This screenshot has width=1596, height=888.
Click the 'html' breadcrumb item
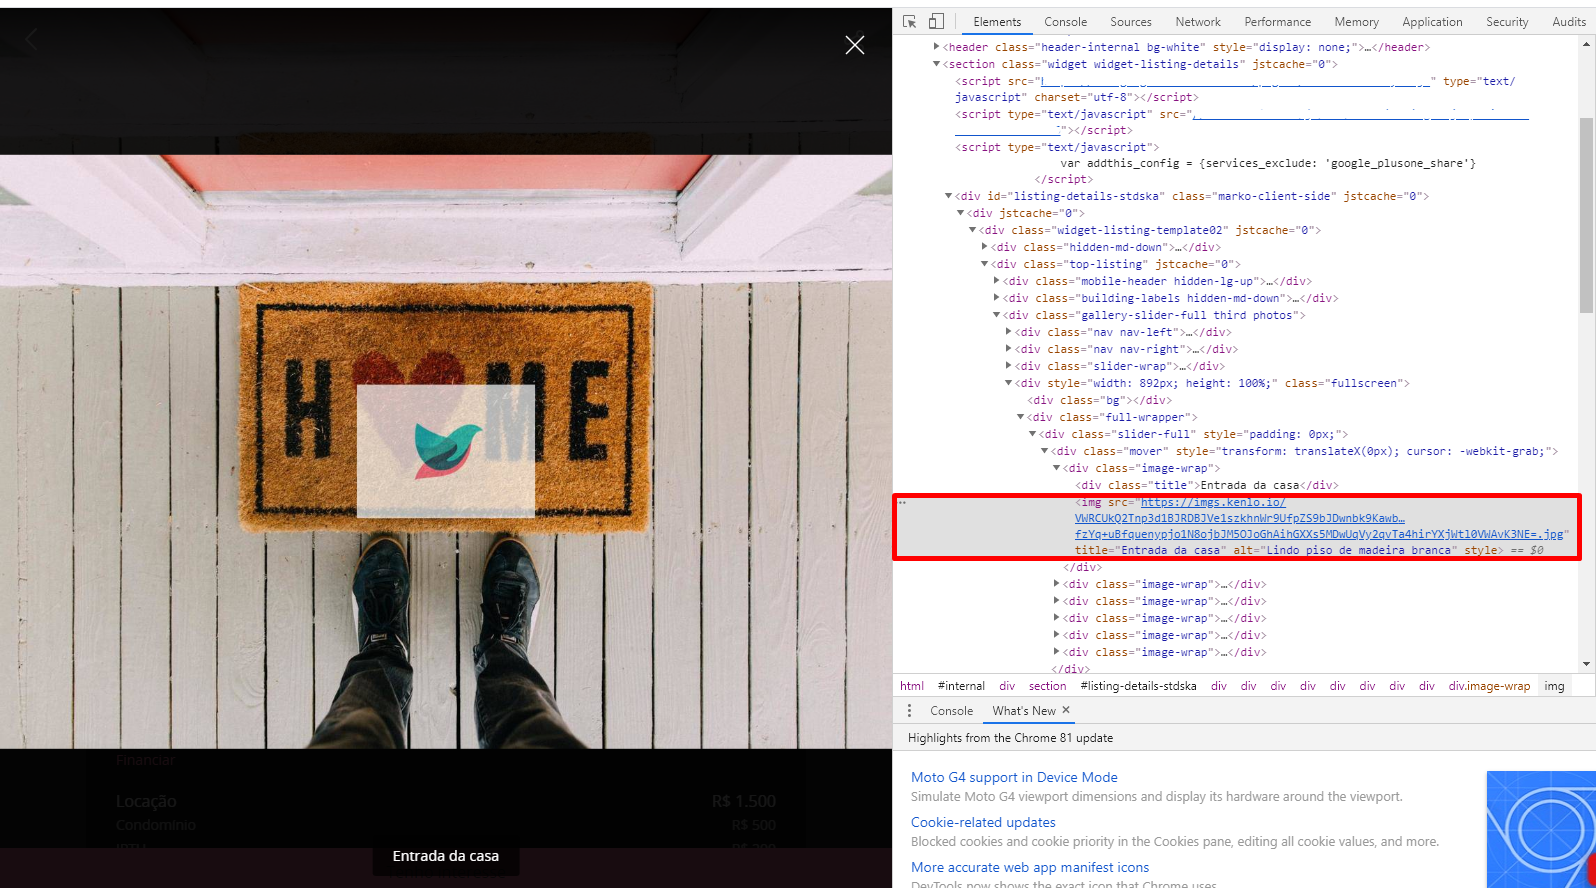click(912, 686)
